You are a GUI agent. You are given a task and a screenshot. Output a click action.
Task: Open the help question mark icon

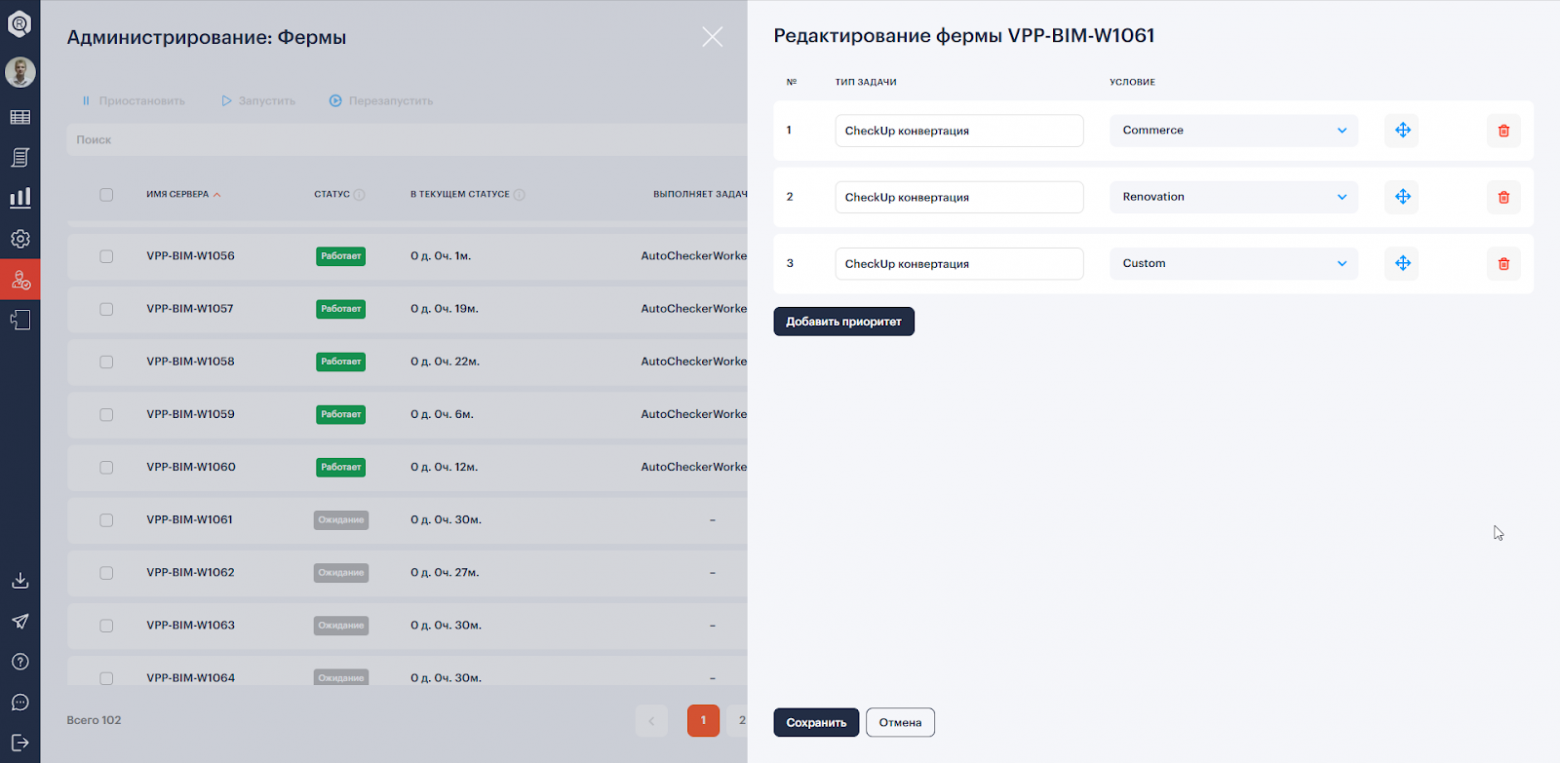[20, 662]
